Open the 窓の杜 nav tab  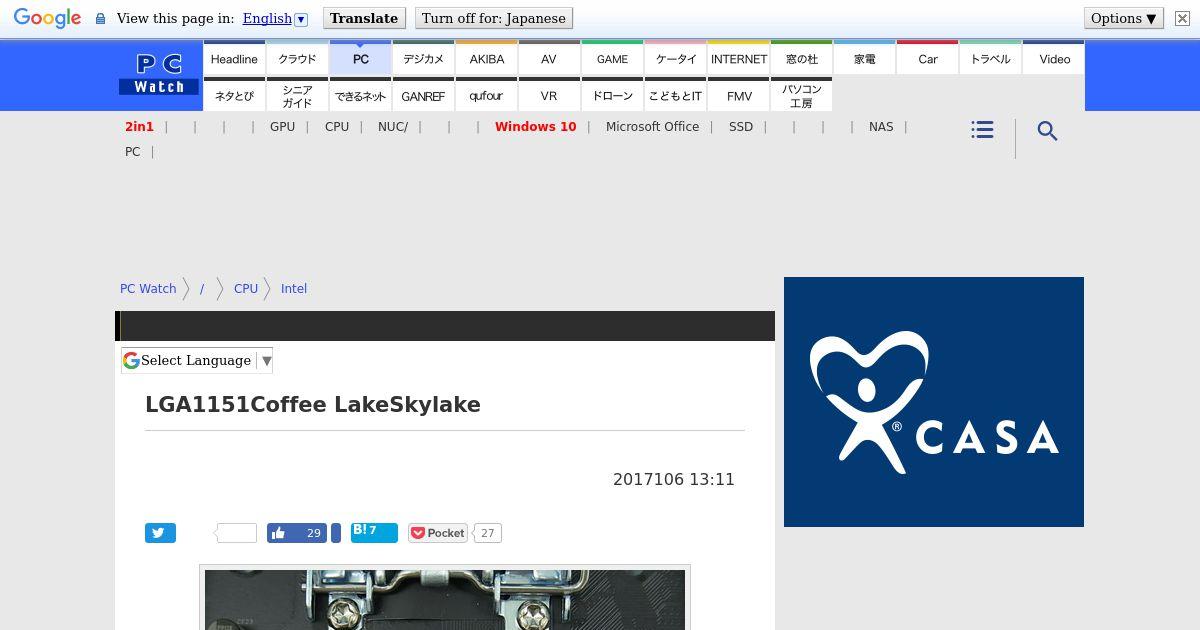click(x=801, y=58)
